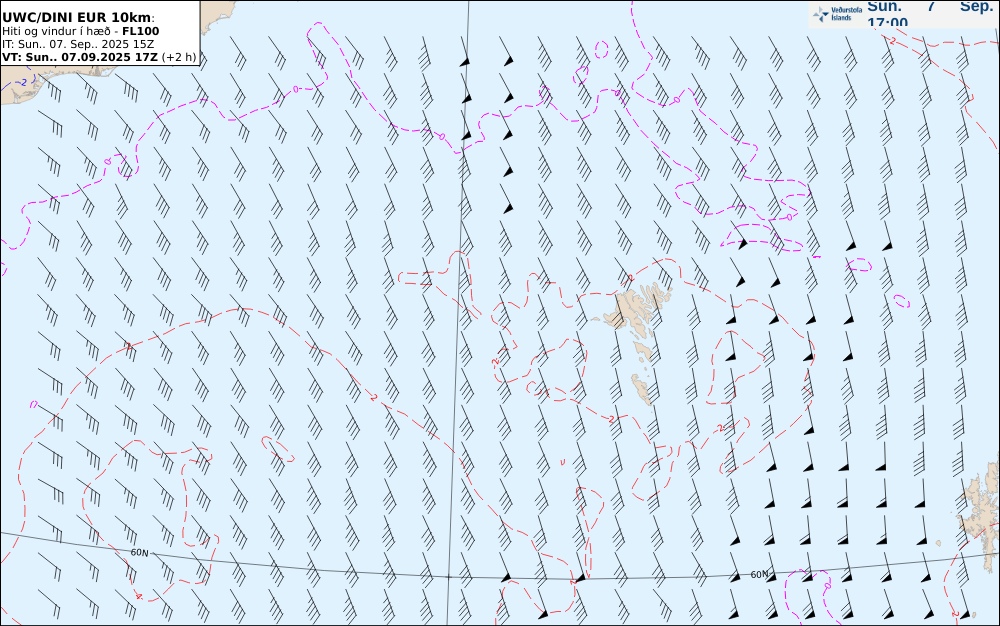
Task: Click the blue "-2" isotherm label over Iceland
Action: click(x=21, y=82)
